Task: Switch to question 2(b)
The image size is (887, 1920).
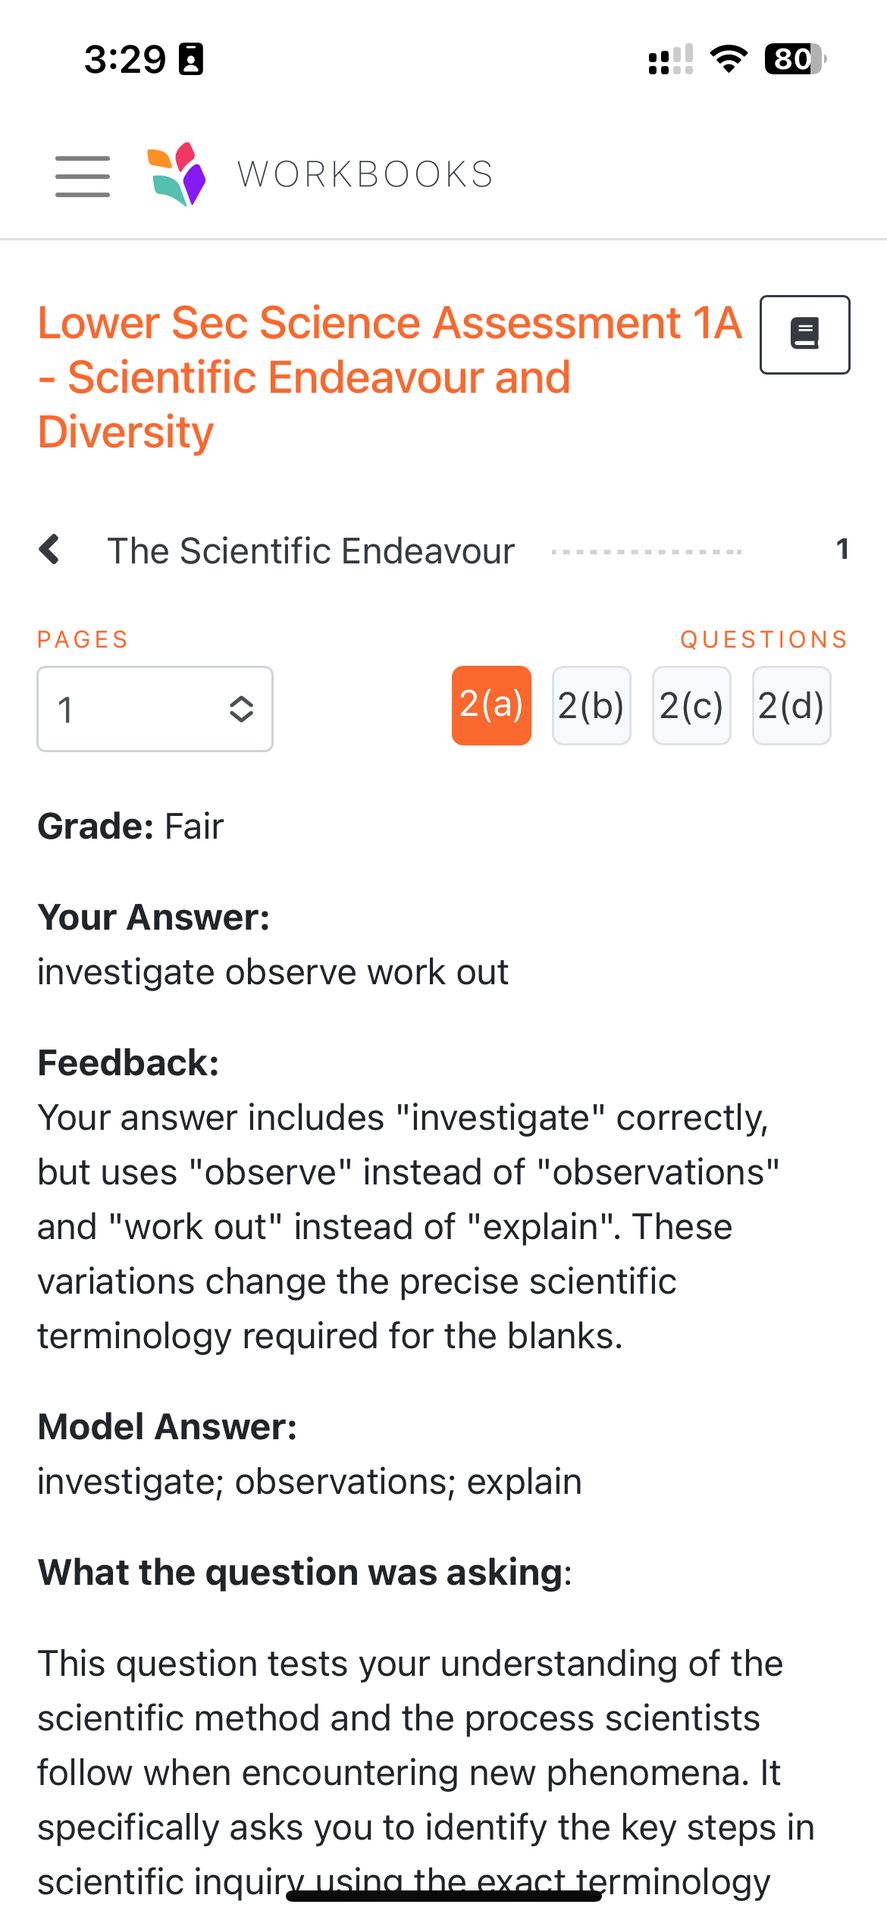Action: coord(591,705)
